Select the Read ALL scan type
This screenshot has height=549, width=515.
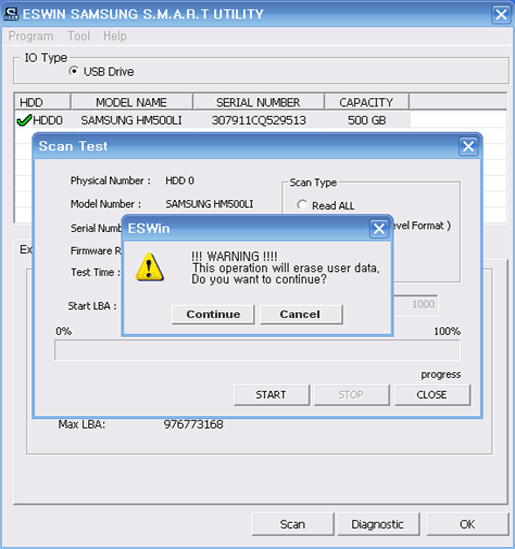301,205
